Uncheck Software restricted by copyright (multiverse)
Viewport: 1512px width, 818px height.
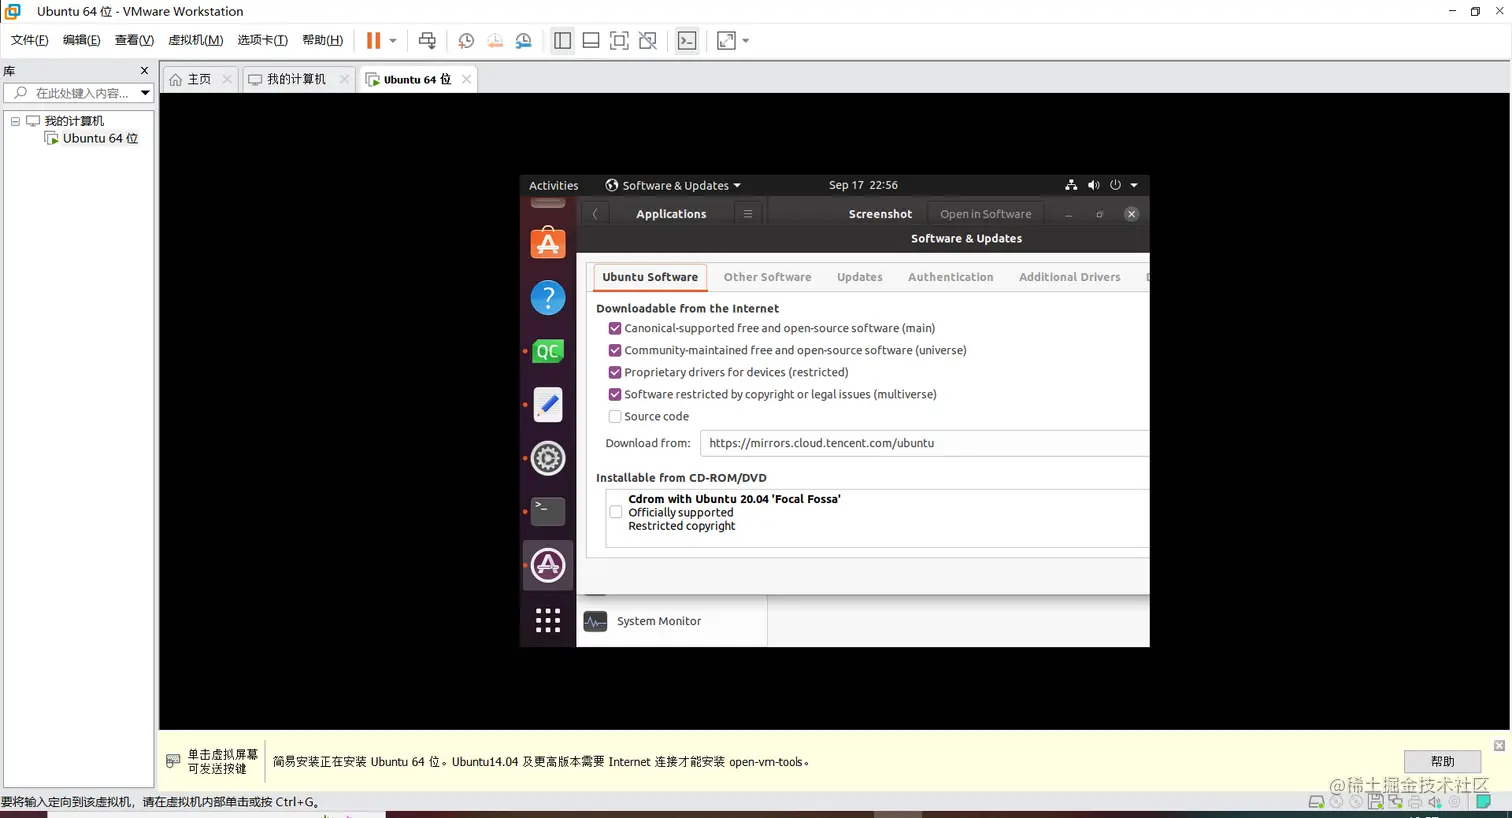click(615, 394)
